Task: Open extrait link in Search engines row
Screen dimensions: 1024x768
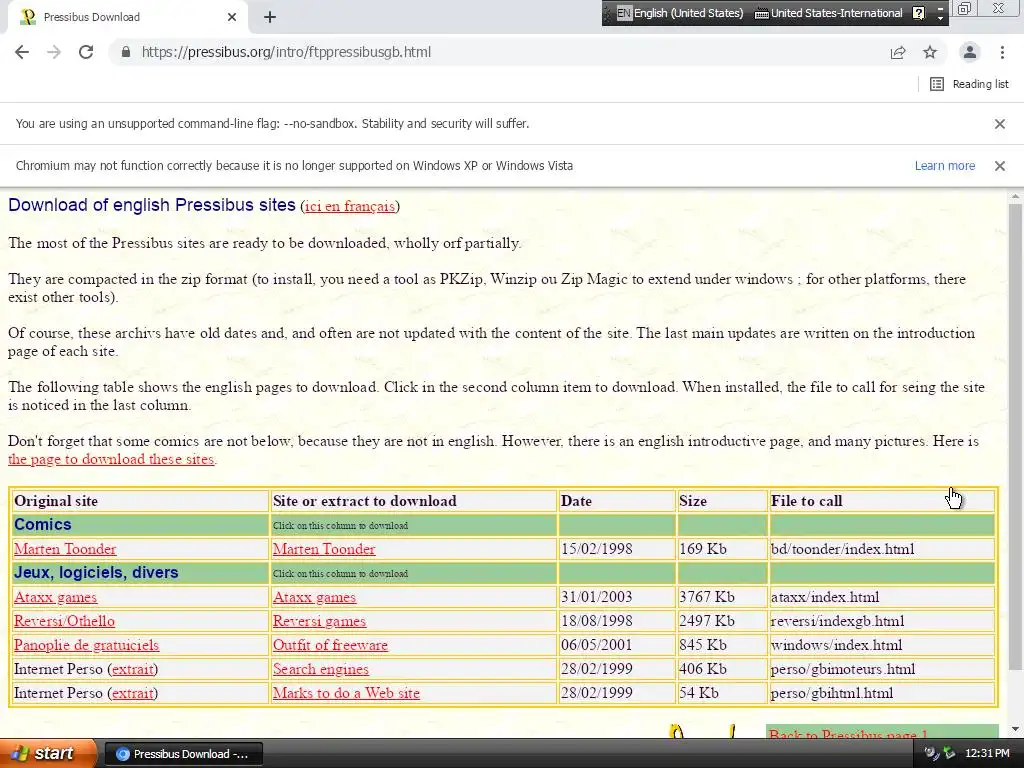Action: pyautogui.click(x=133, y=669)
